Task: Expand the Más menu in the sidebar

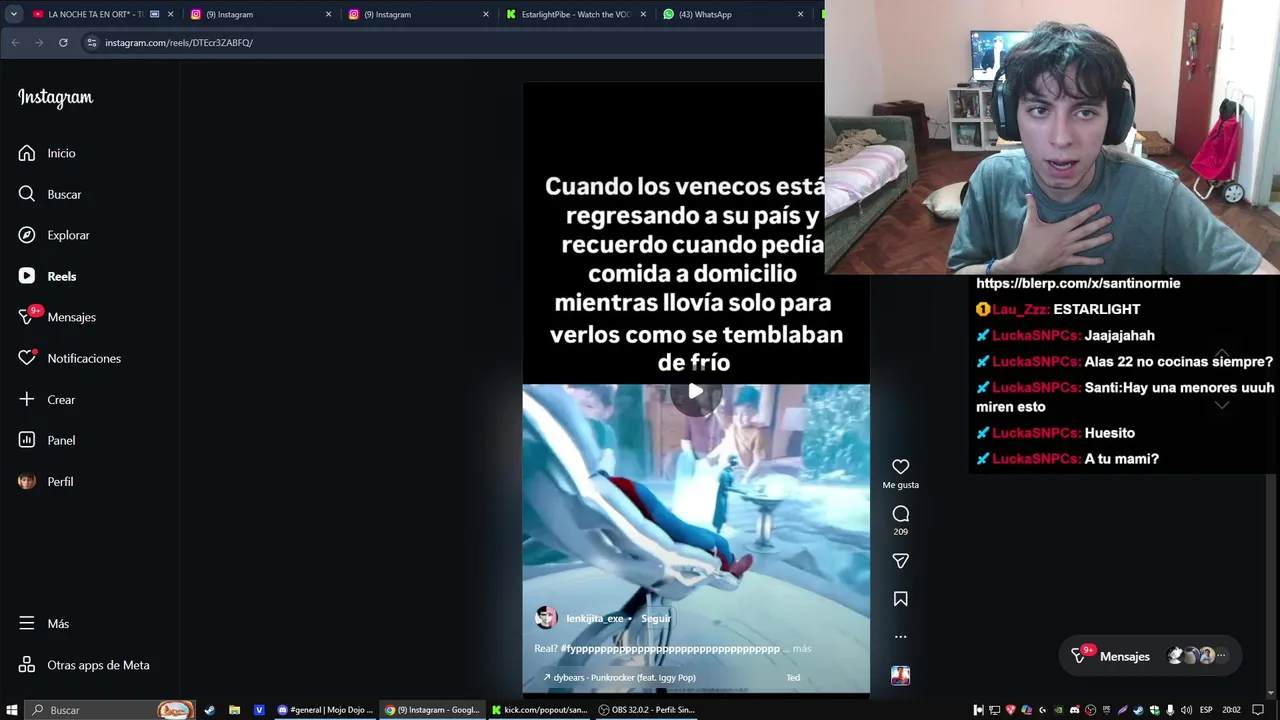Action: (x=44, y=624)
